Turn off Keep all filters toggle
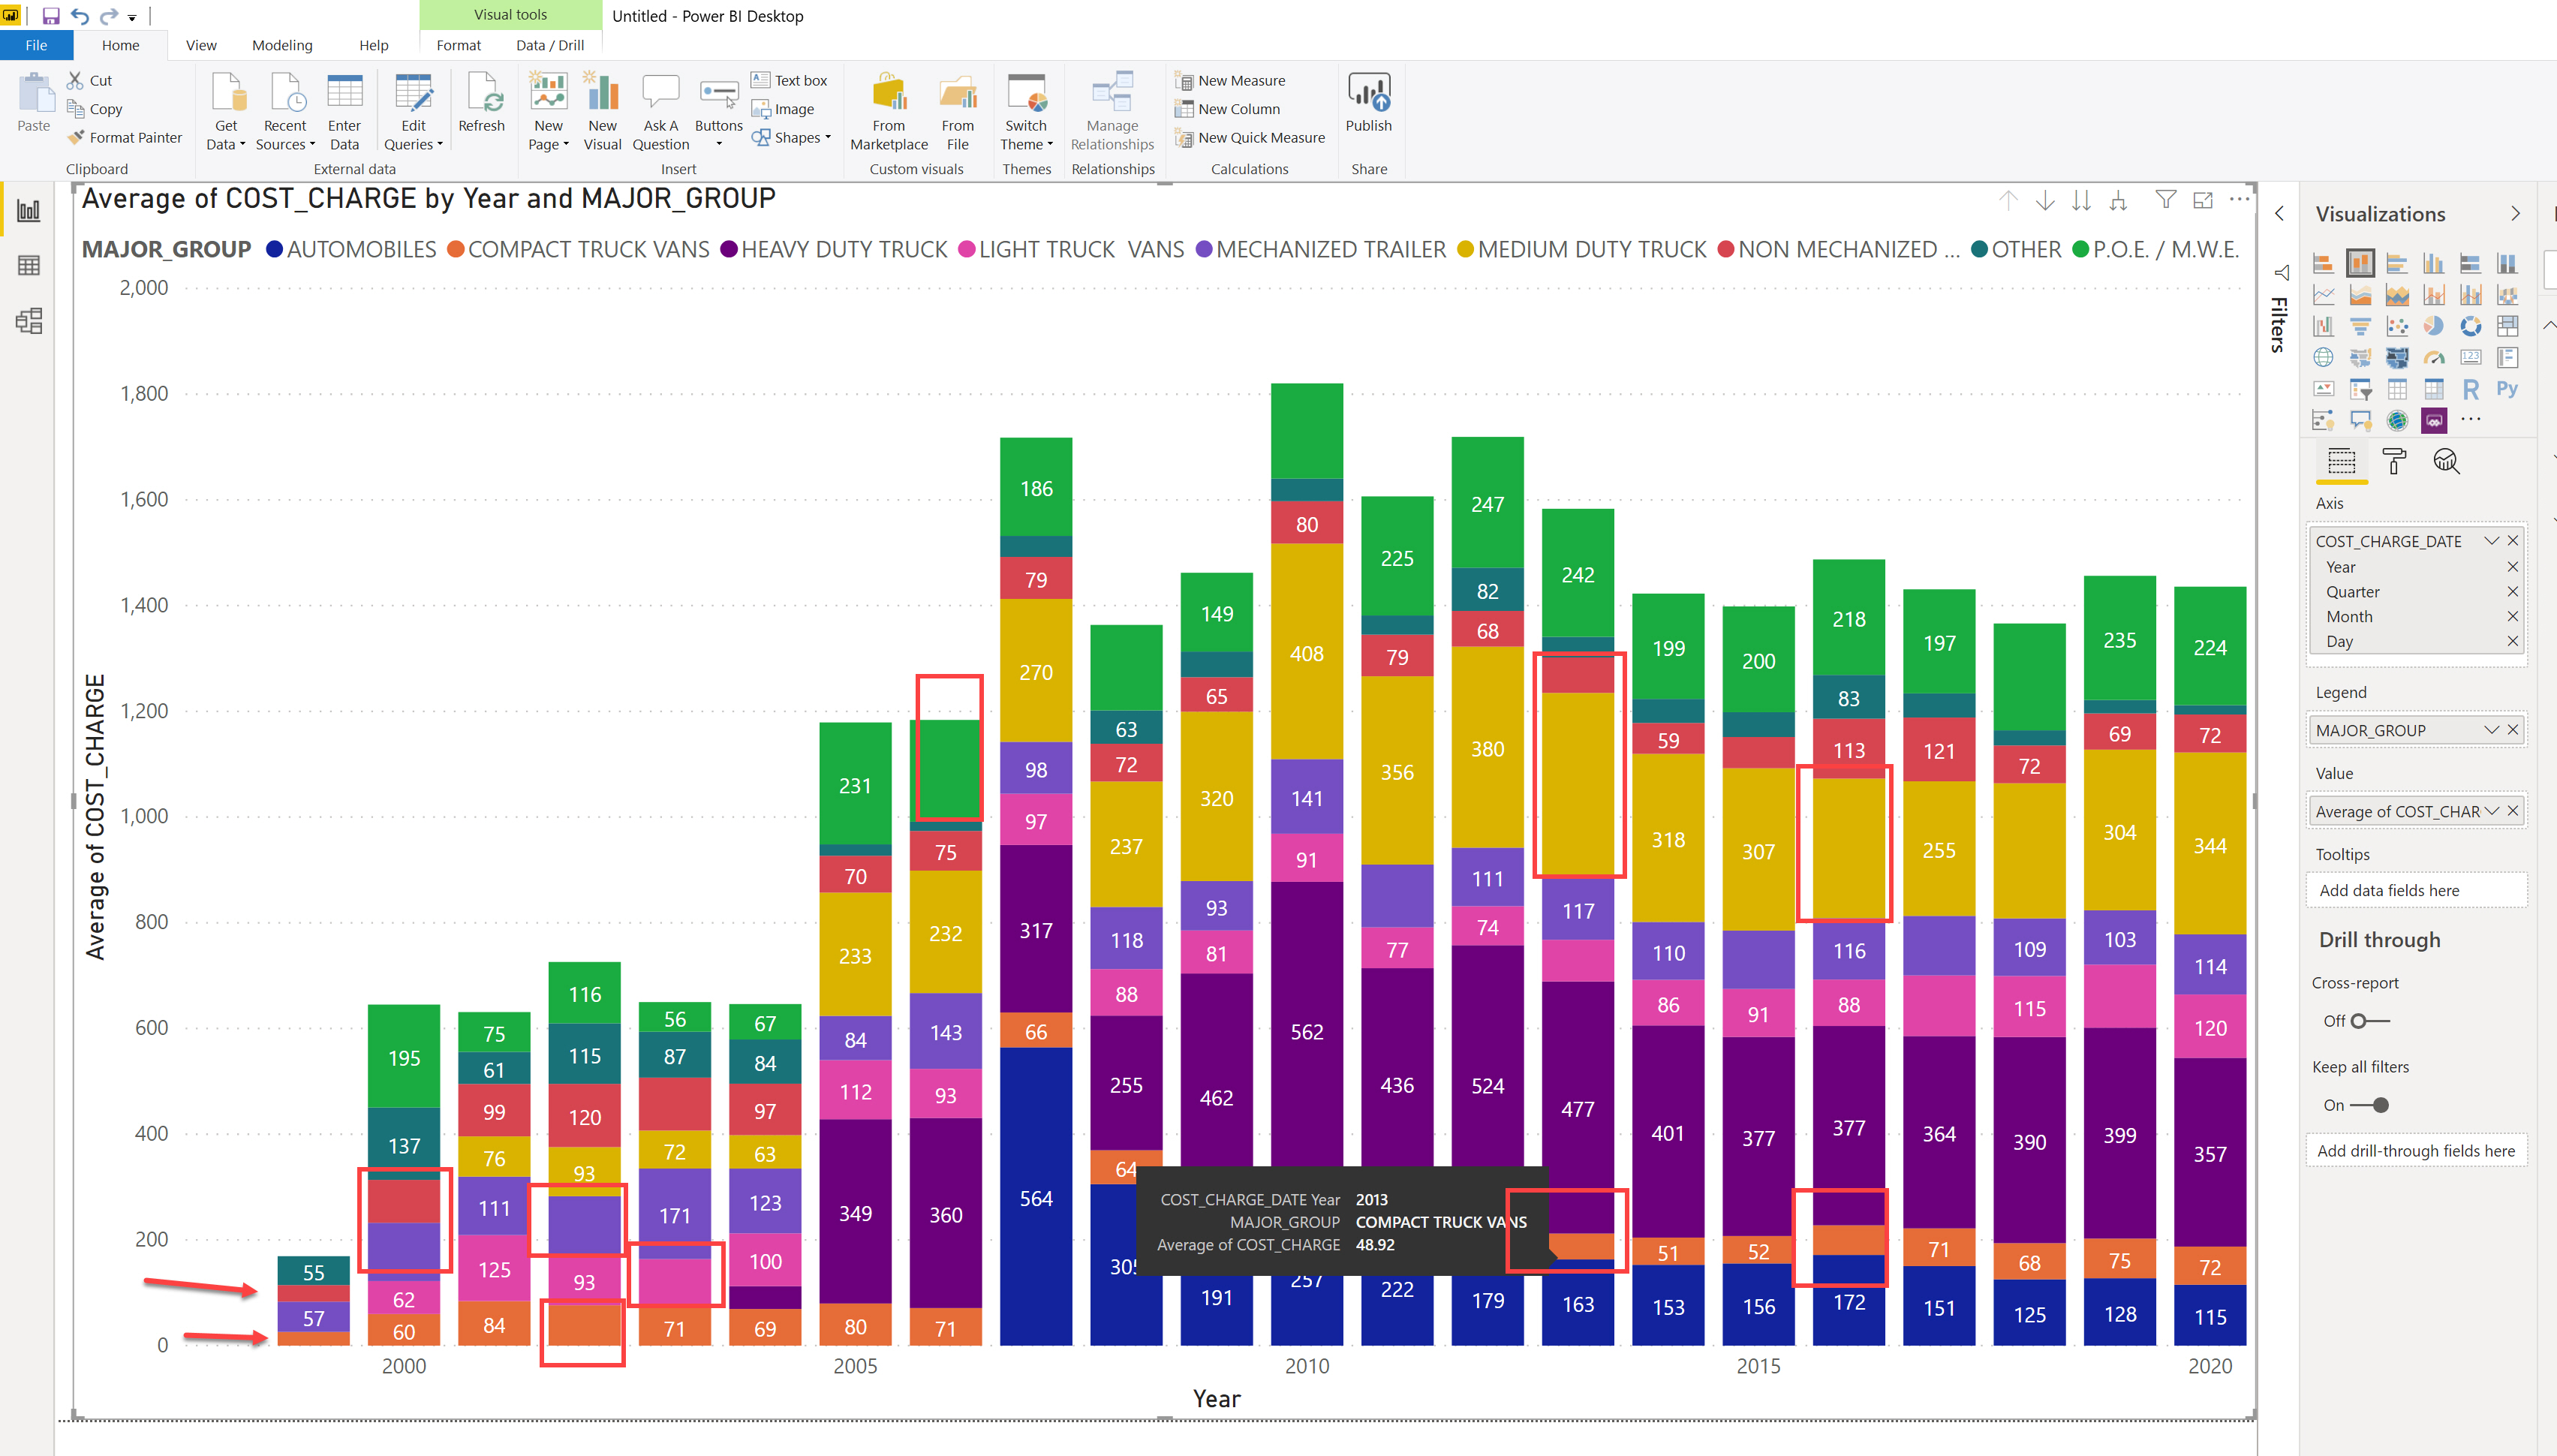 pyautogui.click(x=2370, y=1105)
